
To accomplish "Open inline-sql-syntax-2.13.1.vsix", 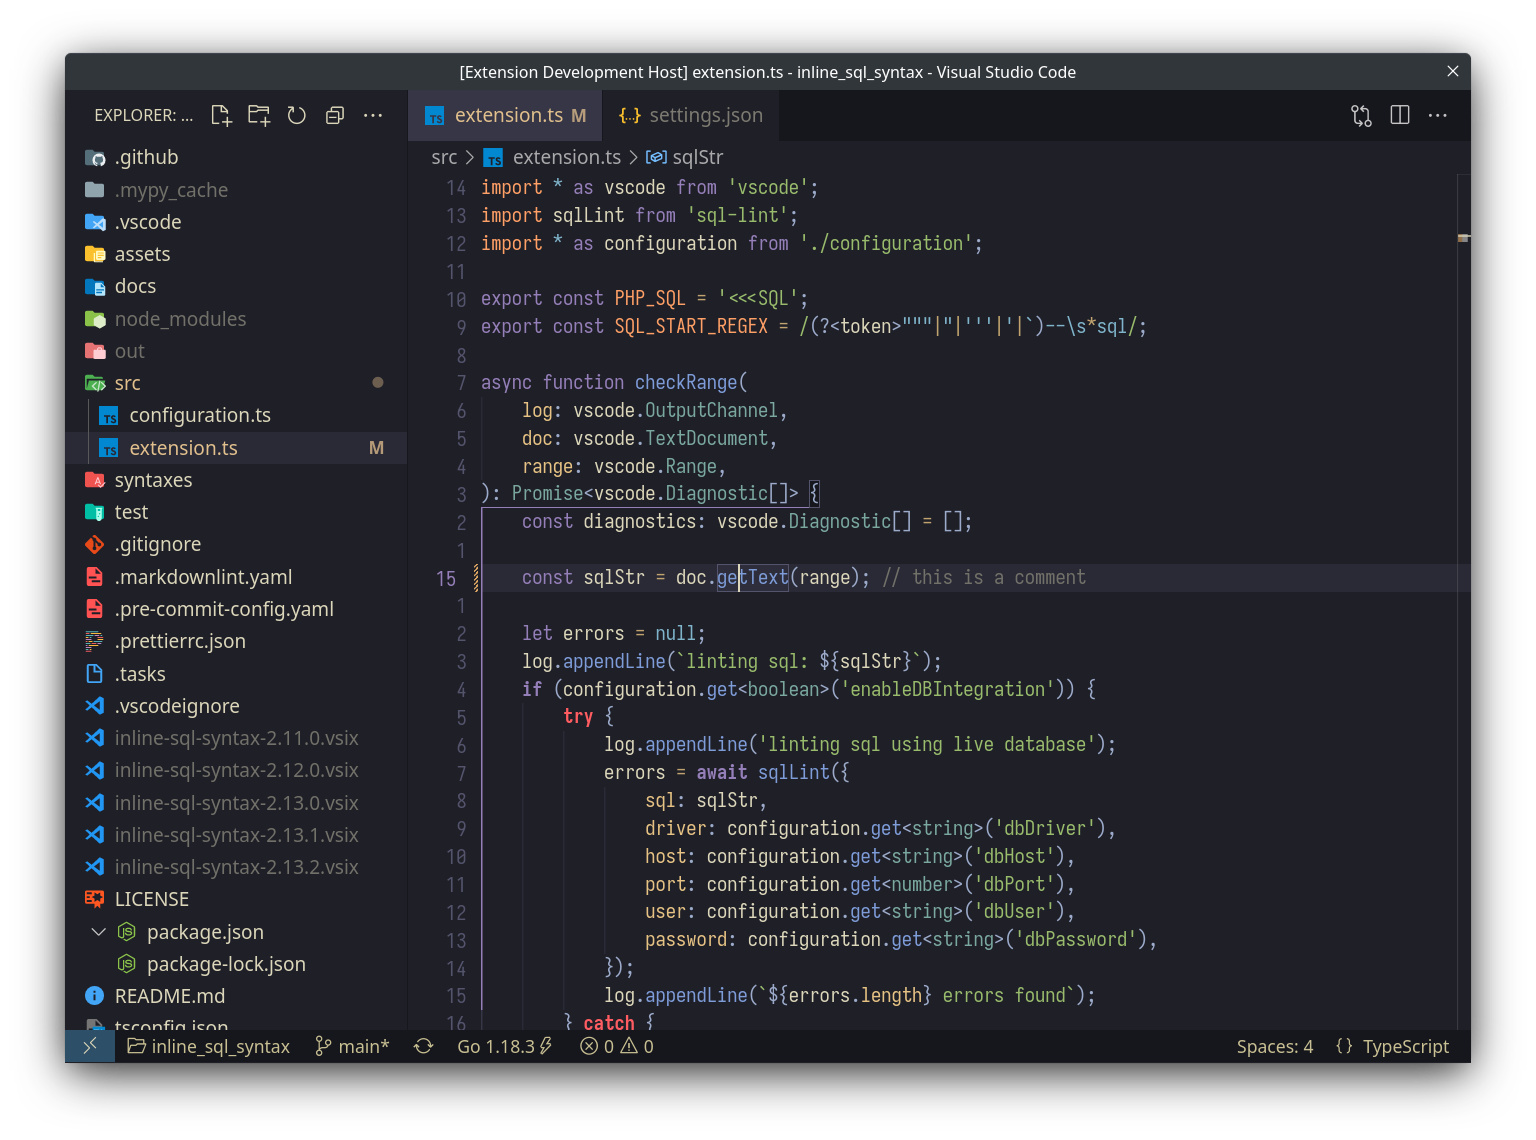I will pyautogui.click(x=236, y=835).
